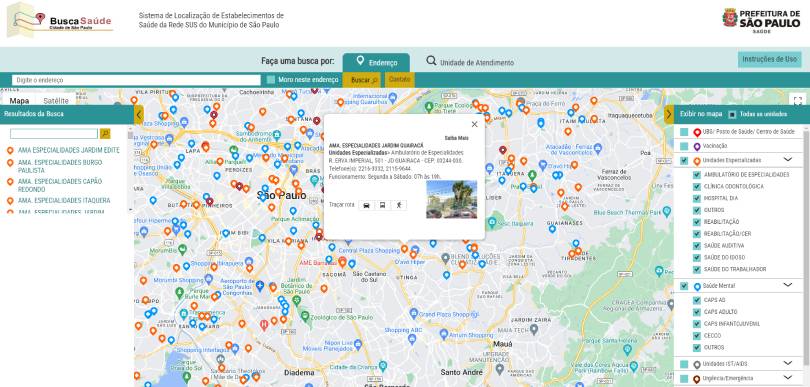
Task: Click the Shopping ABC map marker
Action: click(x=411, y=338)
